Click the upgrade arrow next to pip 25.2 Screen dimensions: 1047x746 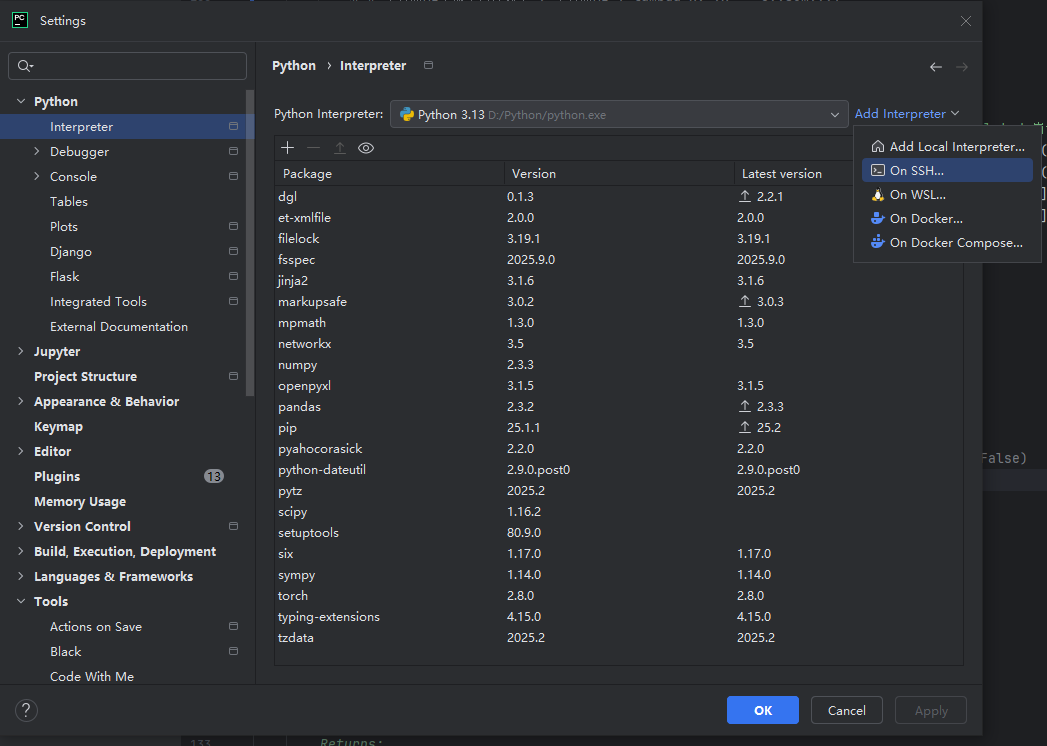[744, 428]
